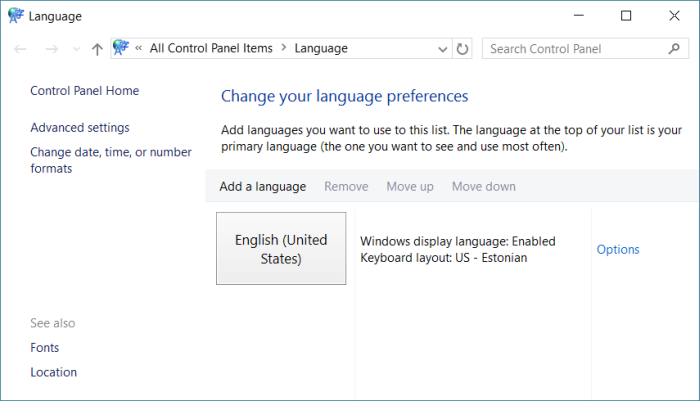The width and height of the screenshot is (700, 401).
Task: Close the Language window
Action: [x=674, y=16]
